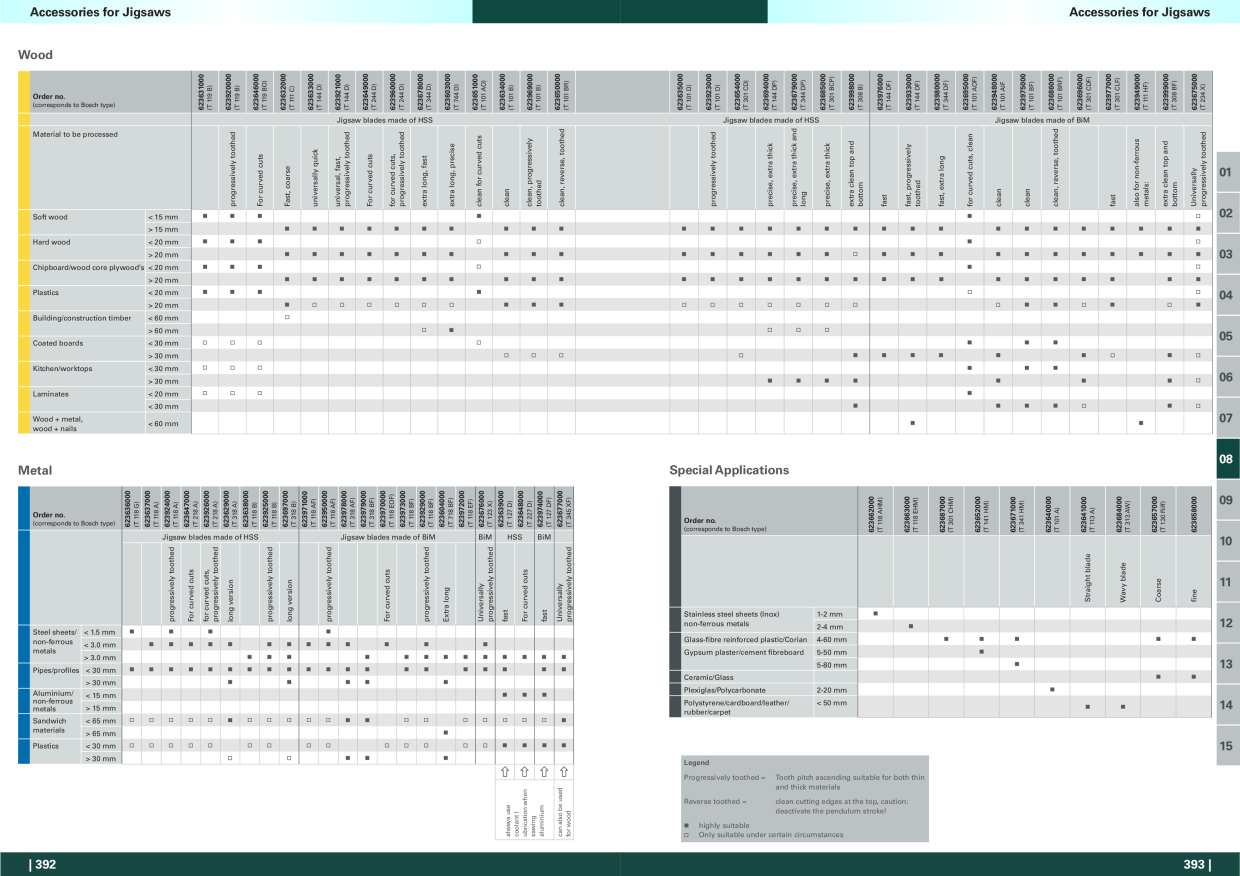The width and height of the screenshot is (1240, 876).
Task: Select 'Glass-fibre reinforced plastic/Corian' label
Action: click(745, 639)
